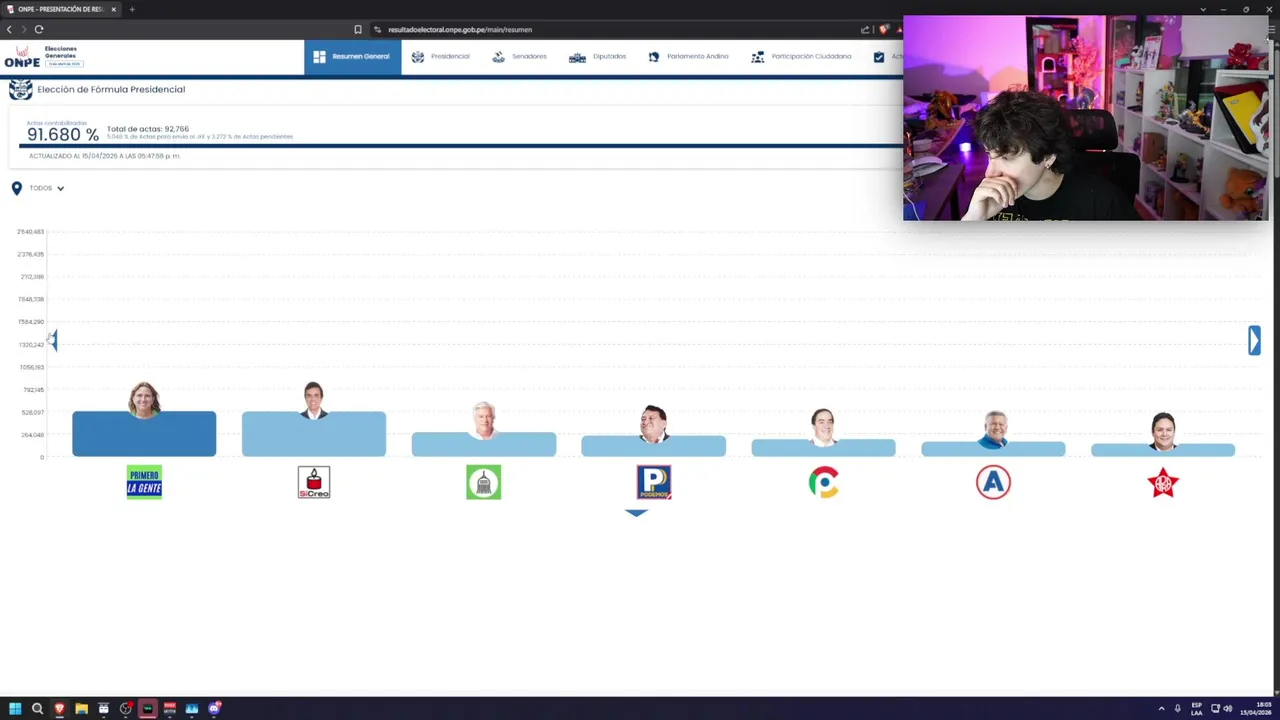Reload the page with the refresh button
This screenshot has width=1280, height=720.
[39, 29]
